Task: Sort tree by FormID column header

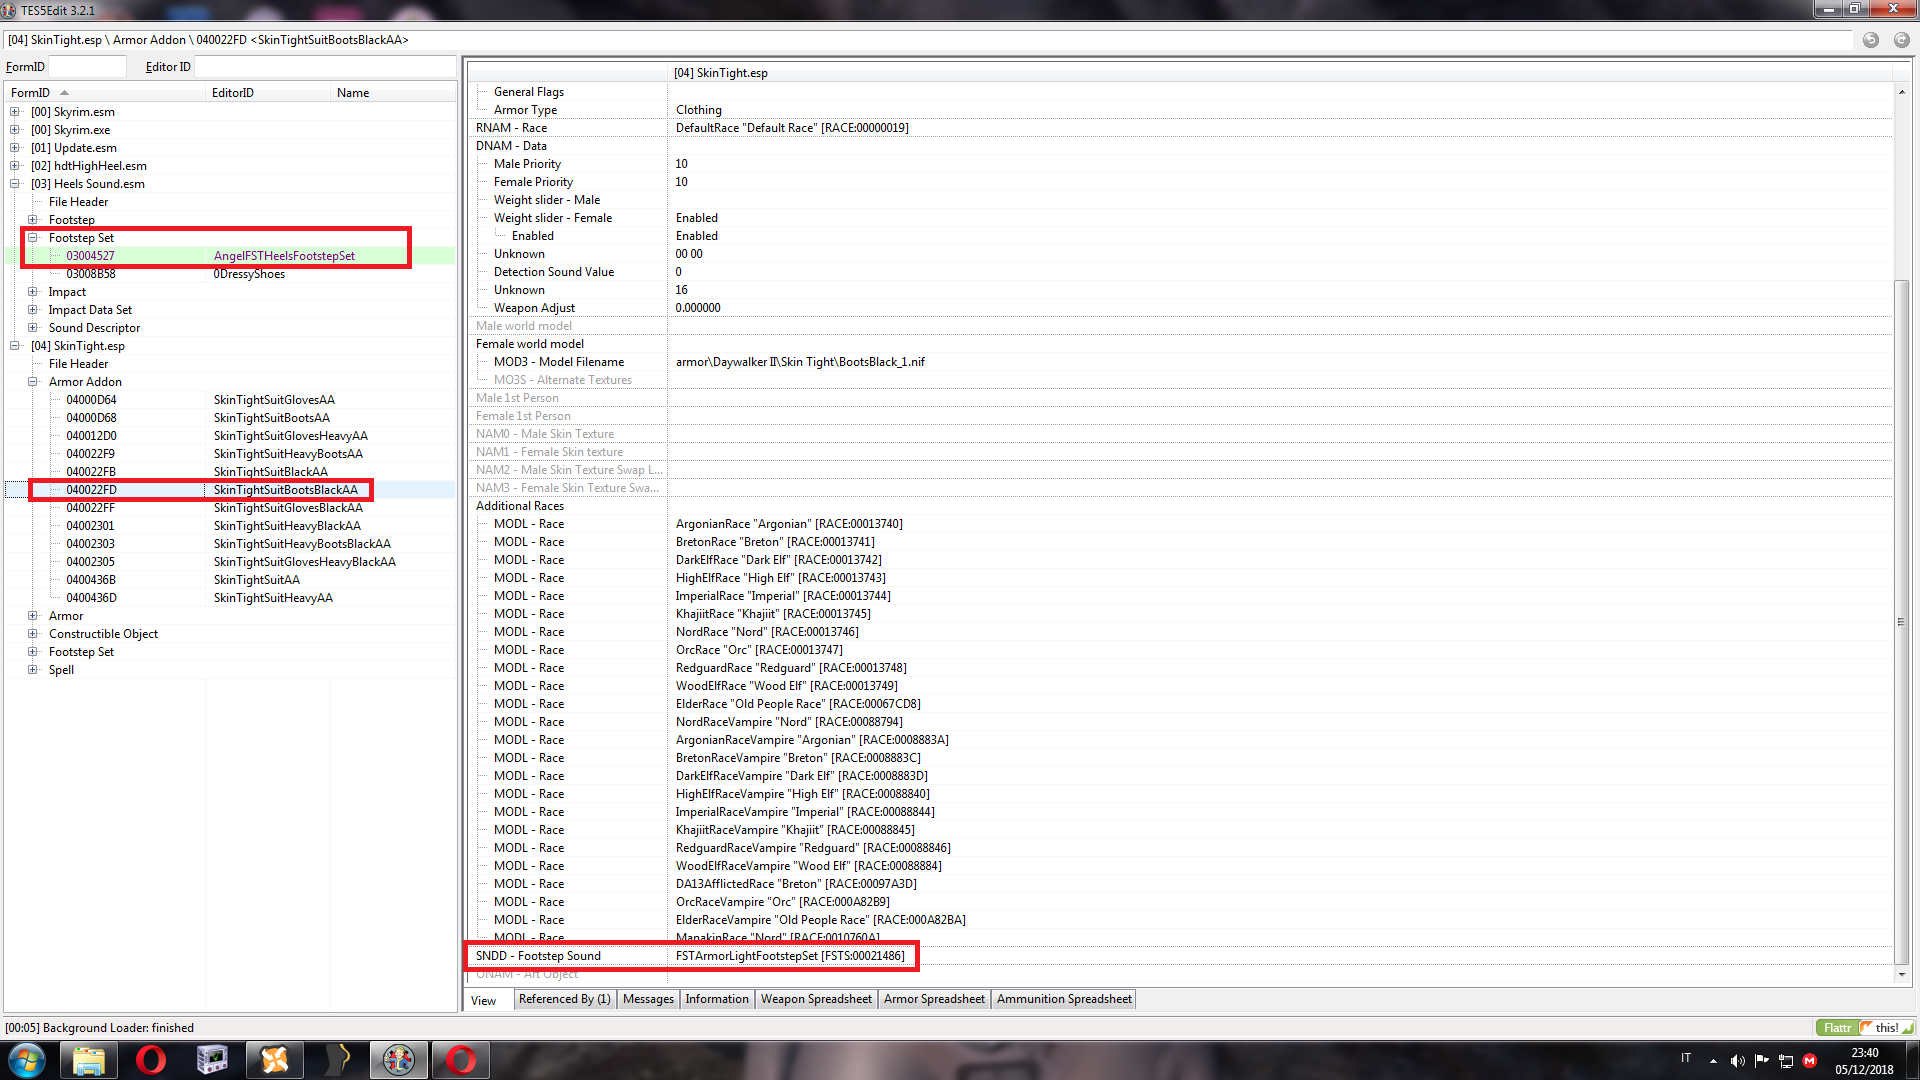Action: 105,93
